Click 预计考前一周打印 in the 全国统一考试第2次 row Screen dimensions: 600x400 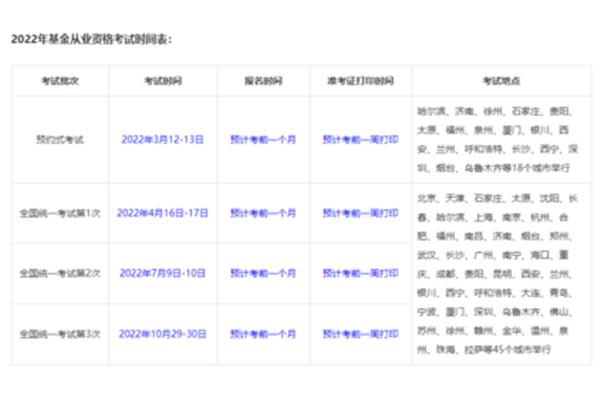360,273
